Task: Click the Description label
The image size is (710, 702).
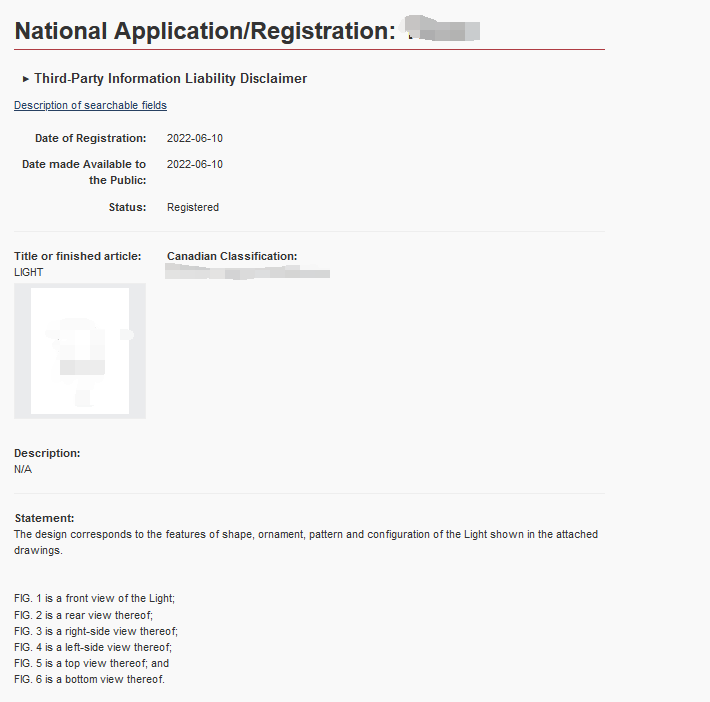Action: (47, 453)
